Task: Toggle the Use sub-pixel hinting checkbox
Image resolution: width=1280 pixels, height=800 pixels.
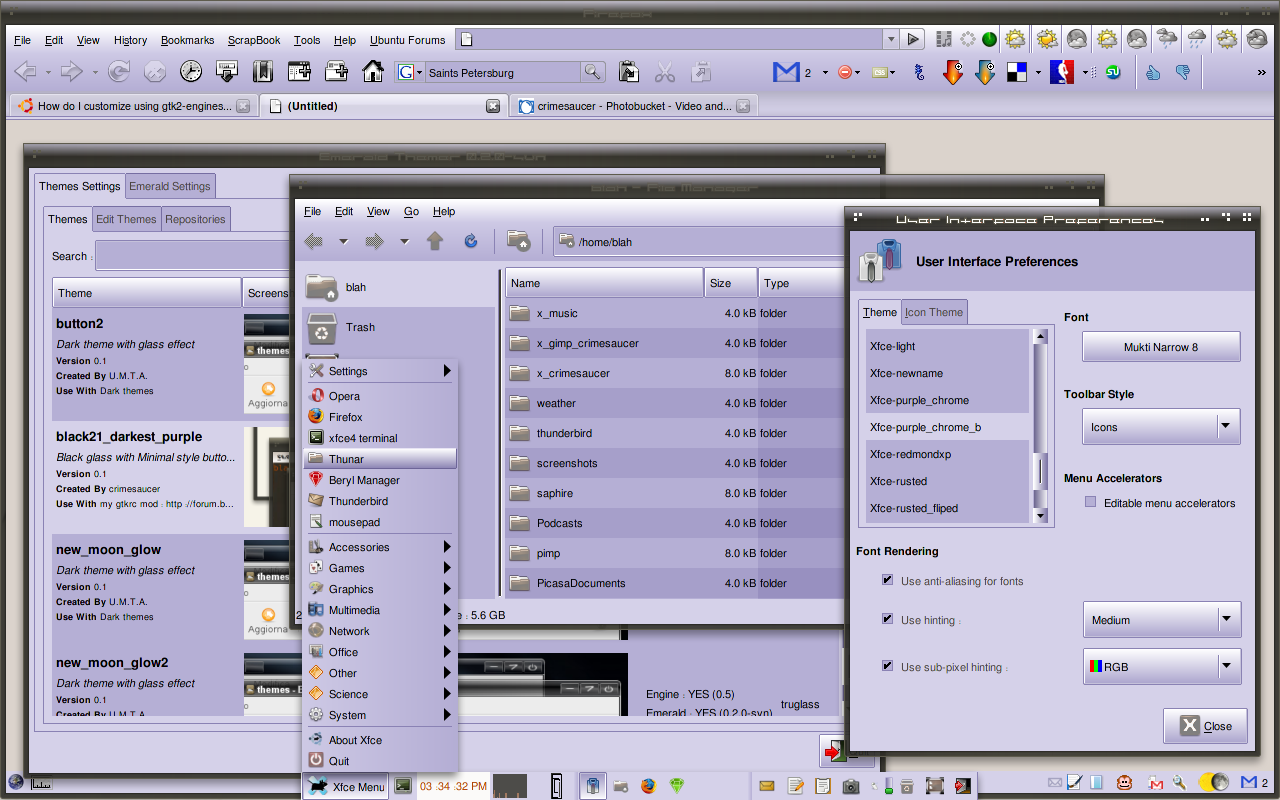Action: 888,666
